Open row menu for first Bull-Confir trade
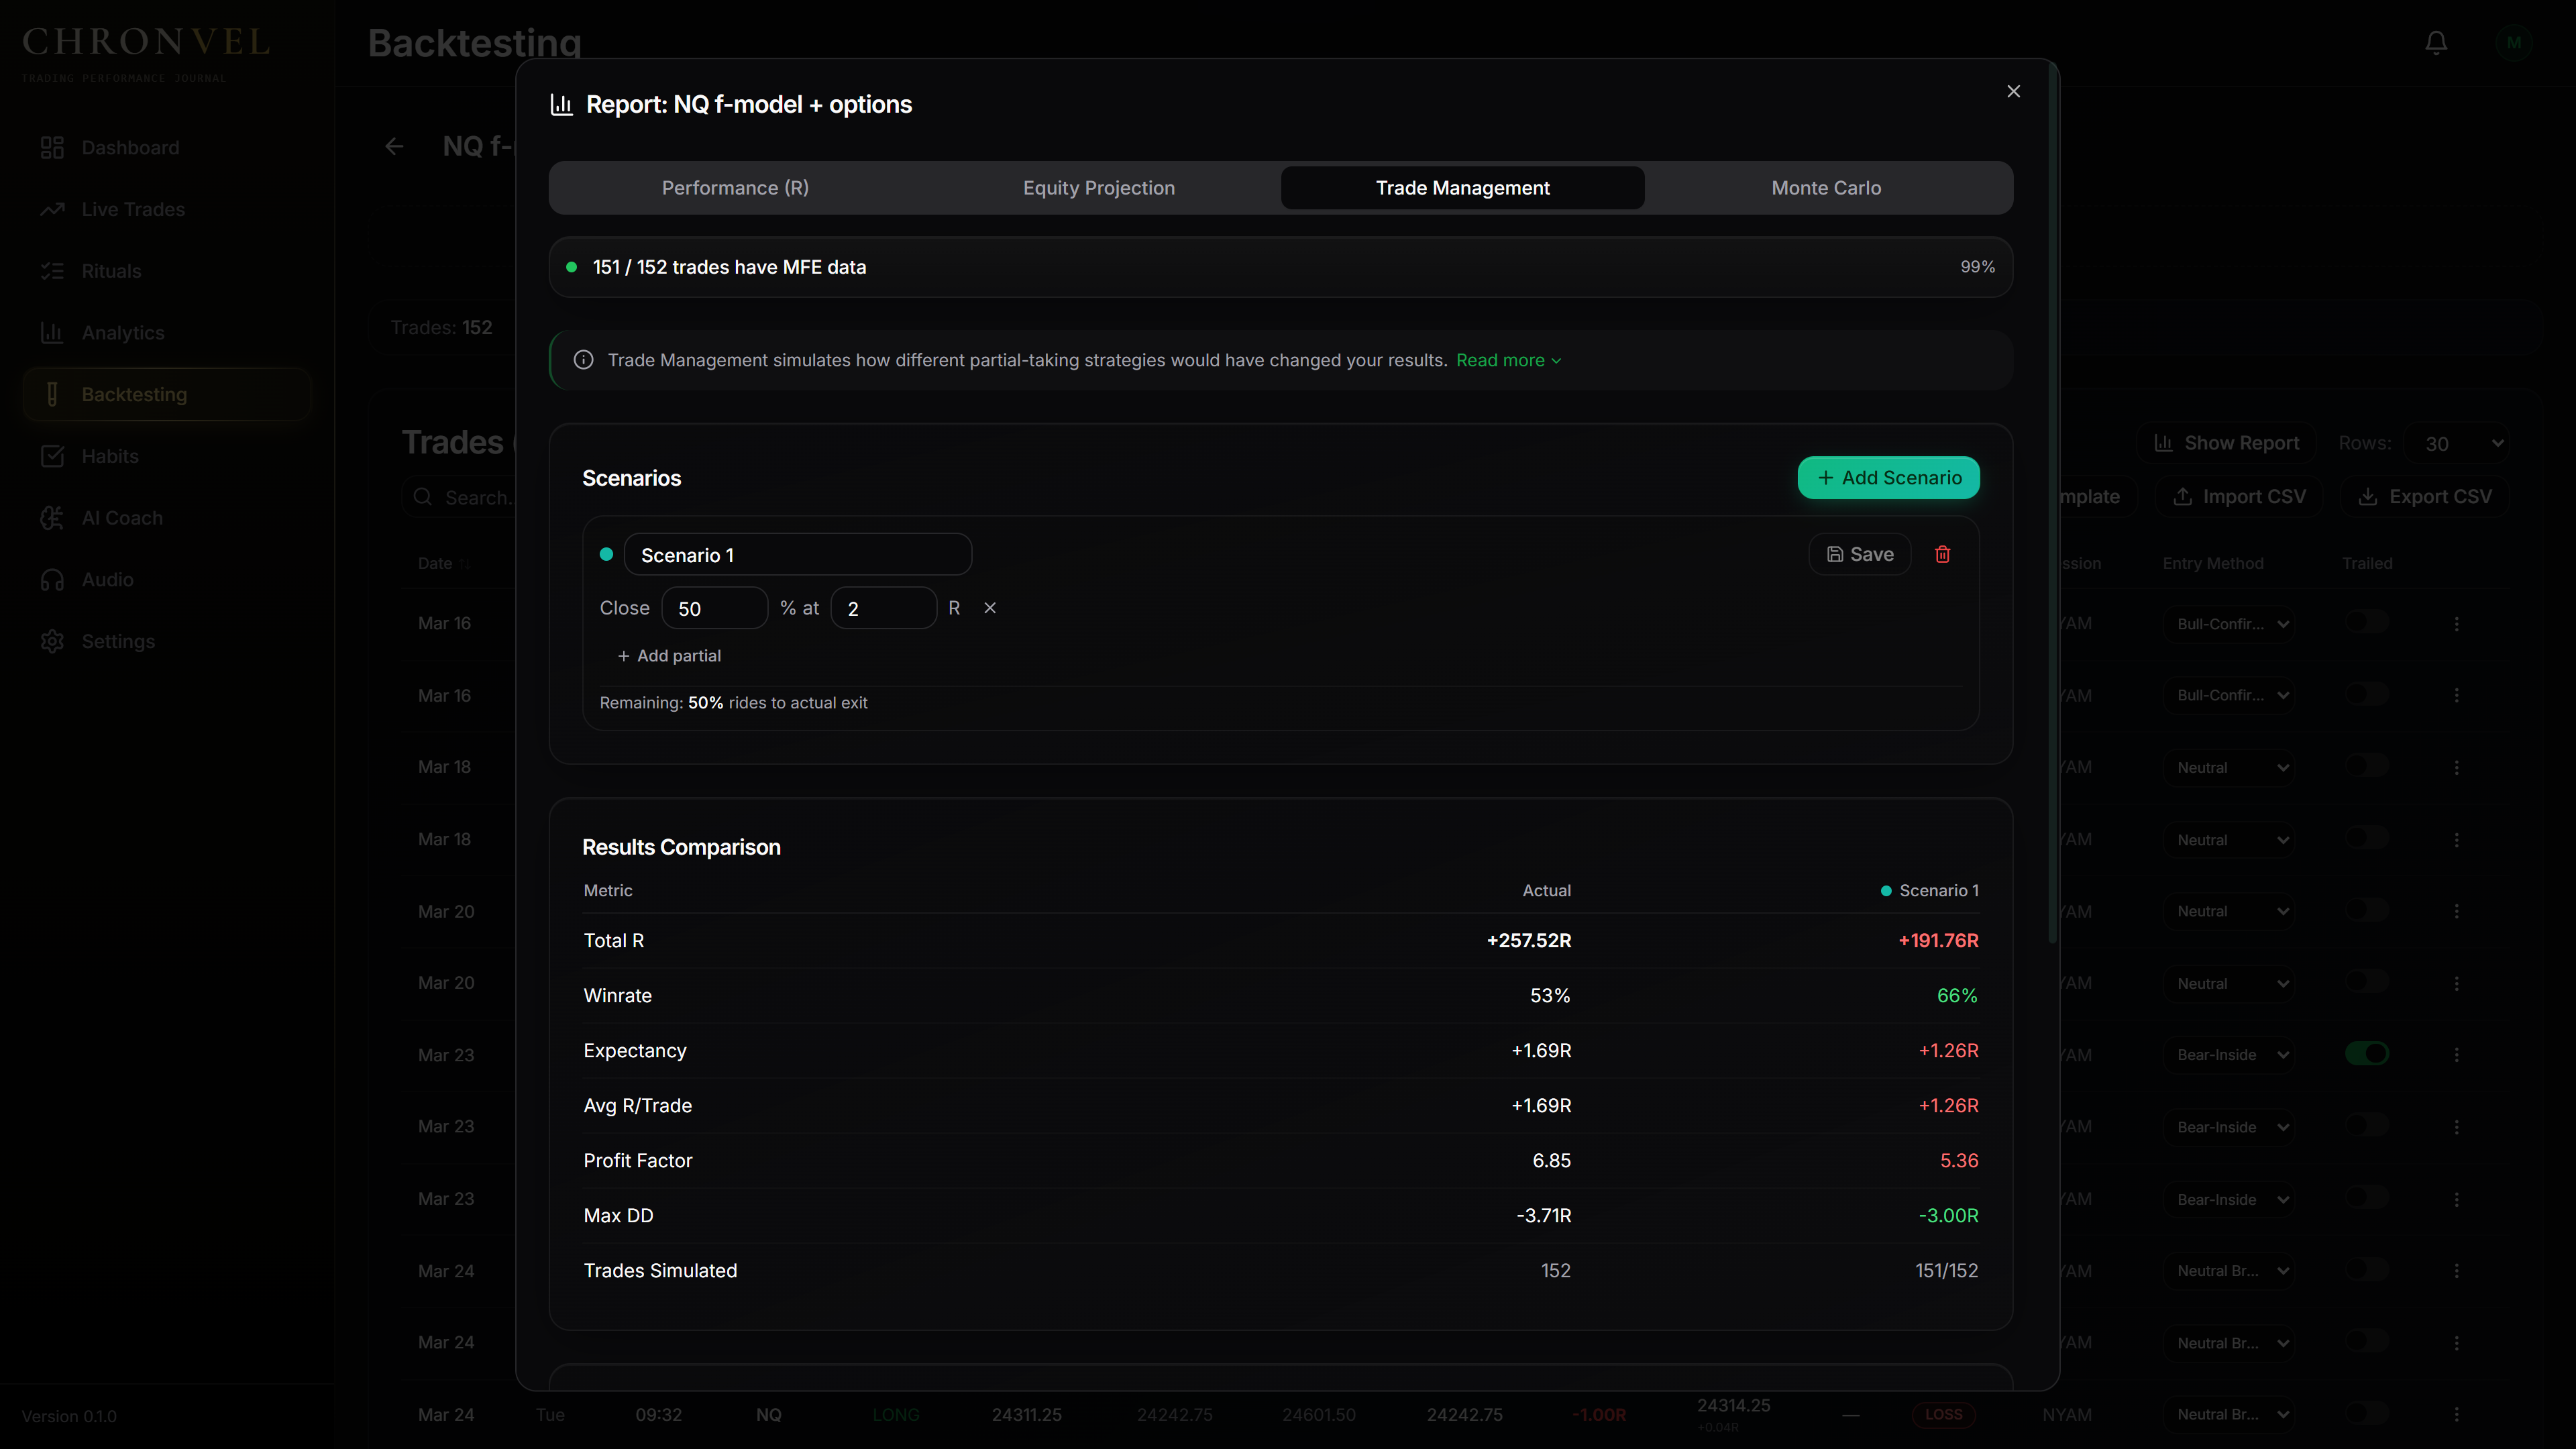Viewport: 2576px width, 1449px height. tap(2456, 624)
